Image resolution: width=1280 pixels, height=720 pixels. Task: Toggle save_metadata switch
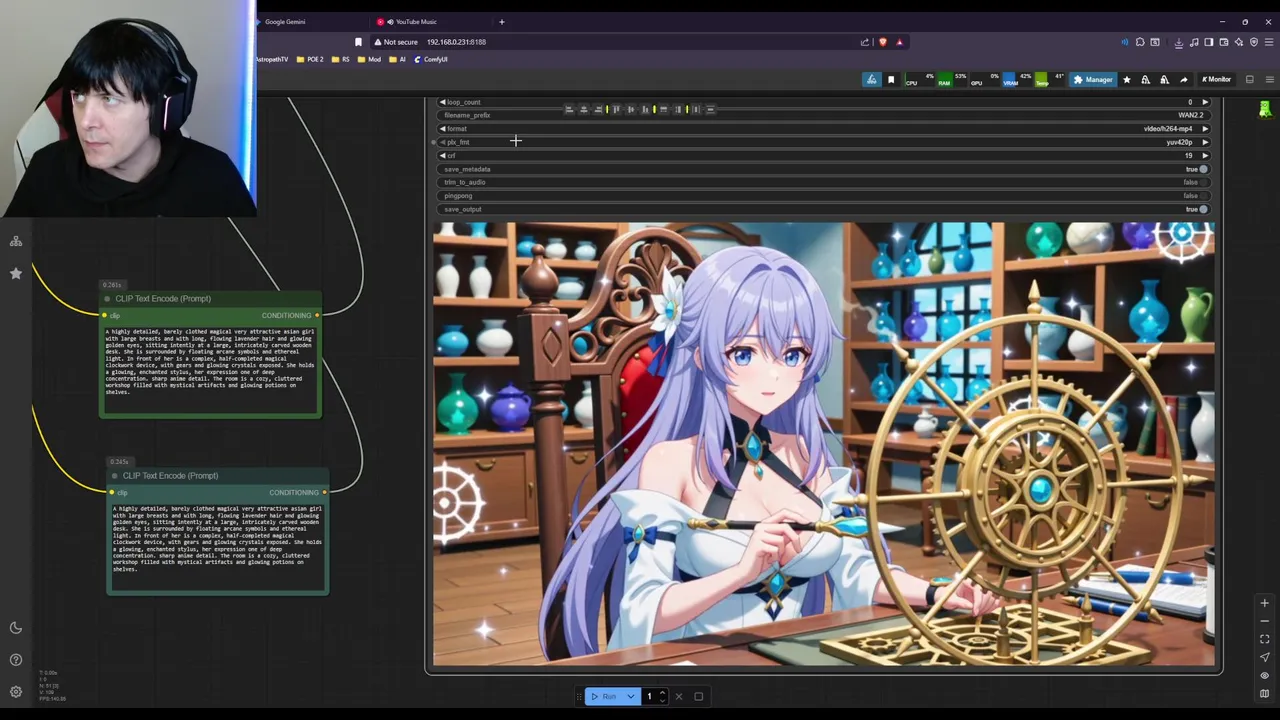tap(1203, 169)
